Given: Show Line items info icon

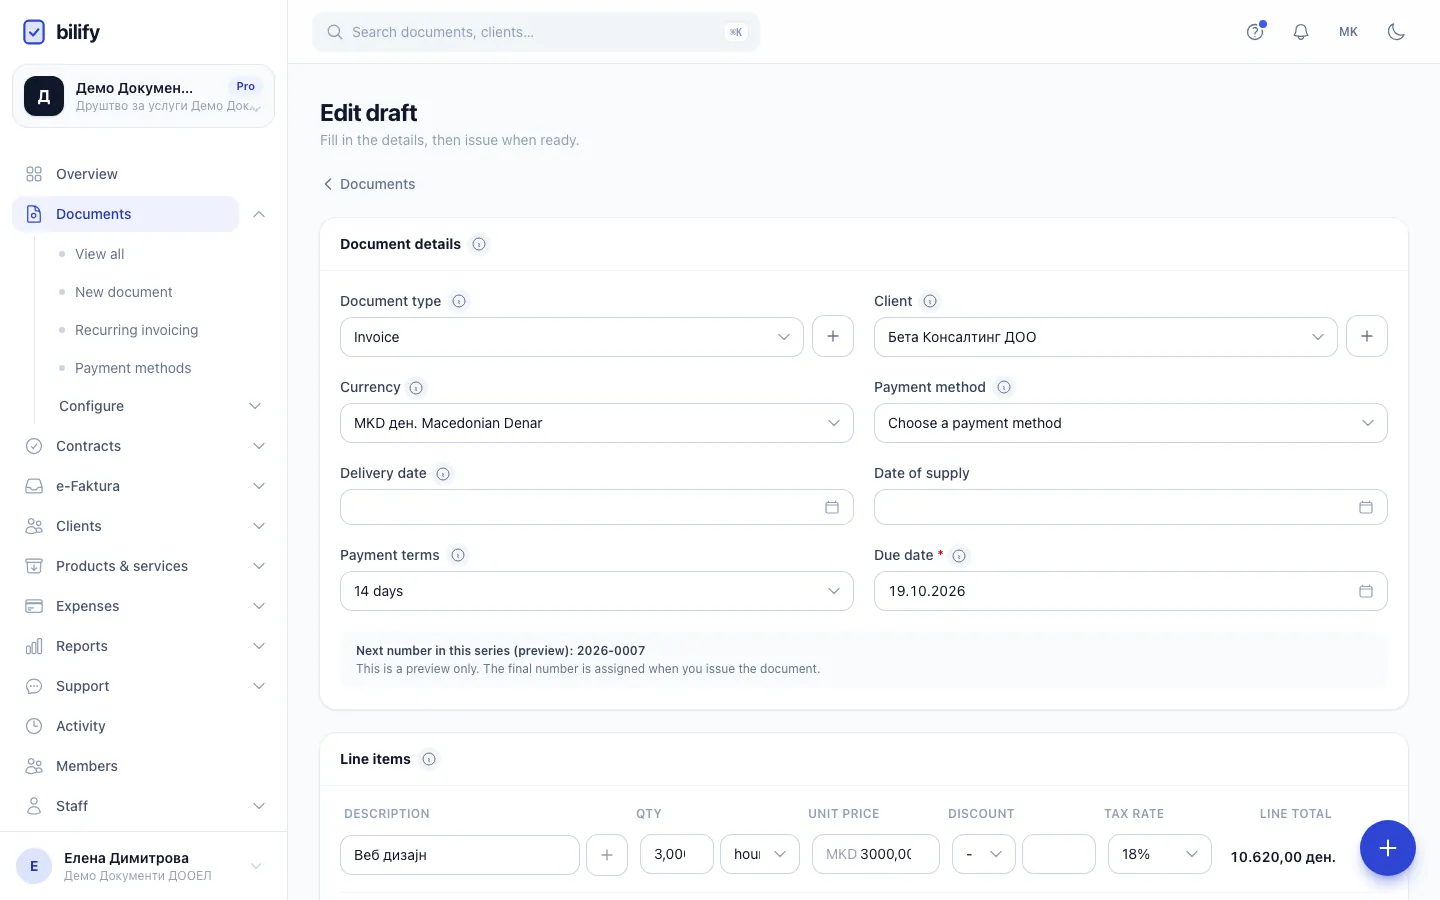Looking at the screenshot, I should (429, 759).
